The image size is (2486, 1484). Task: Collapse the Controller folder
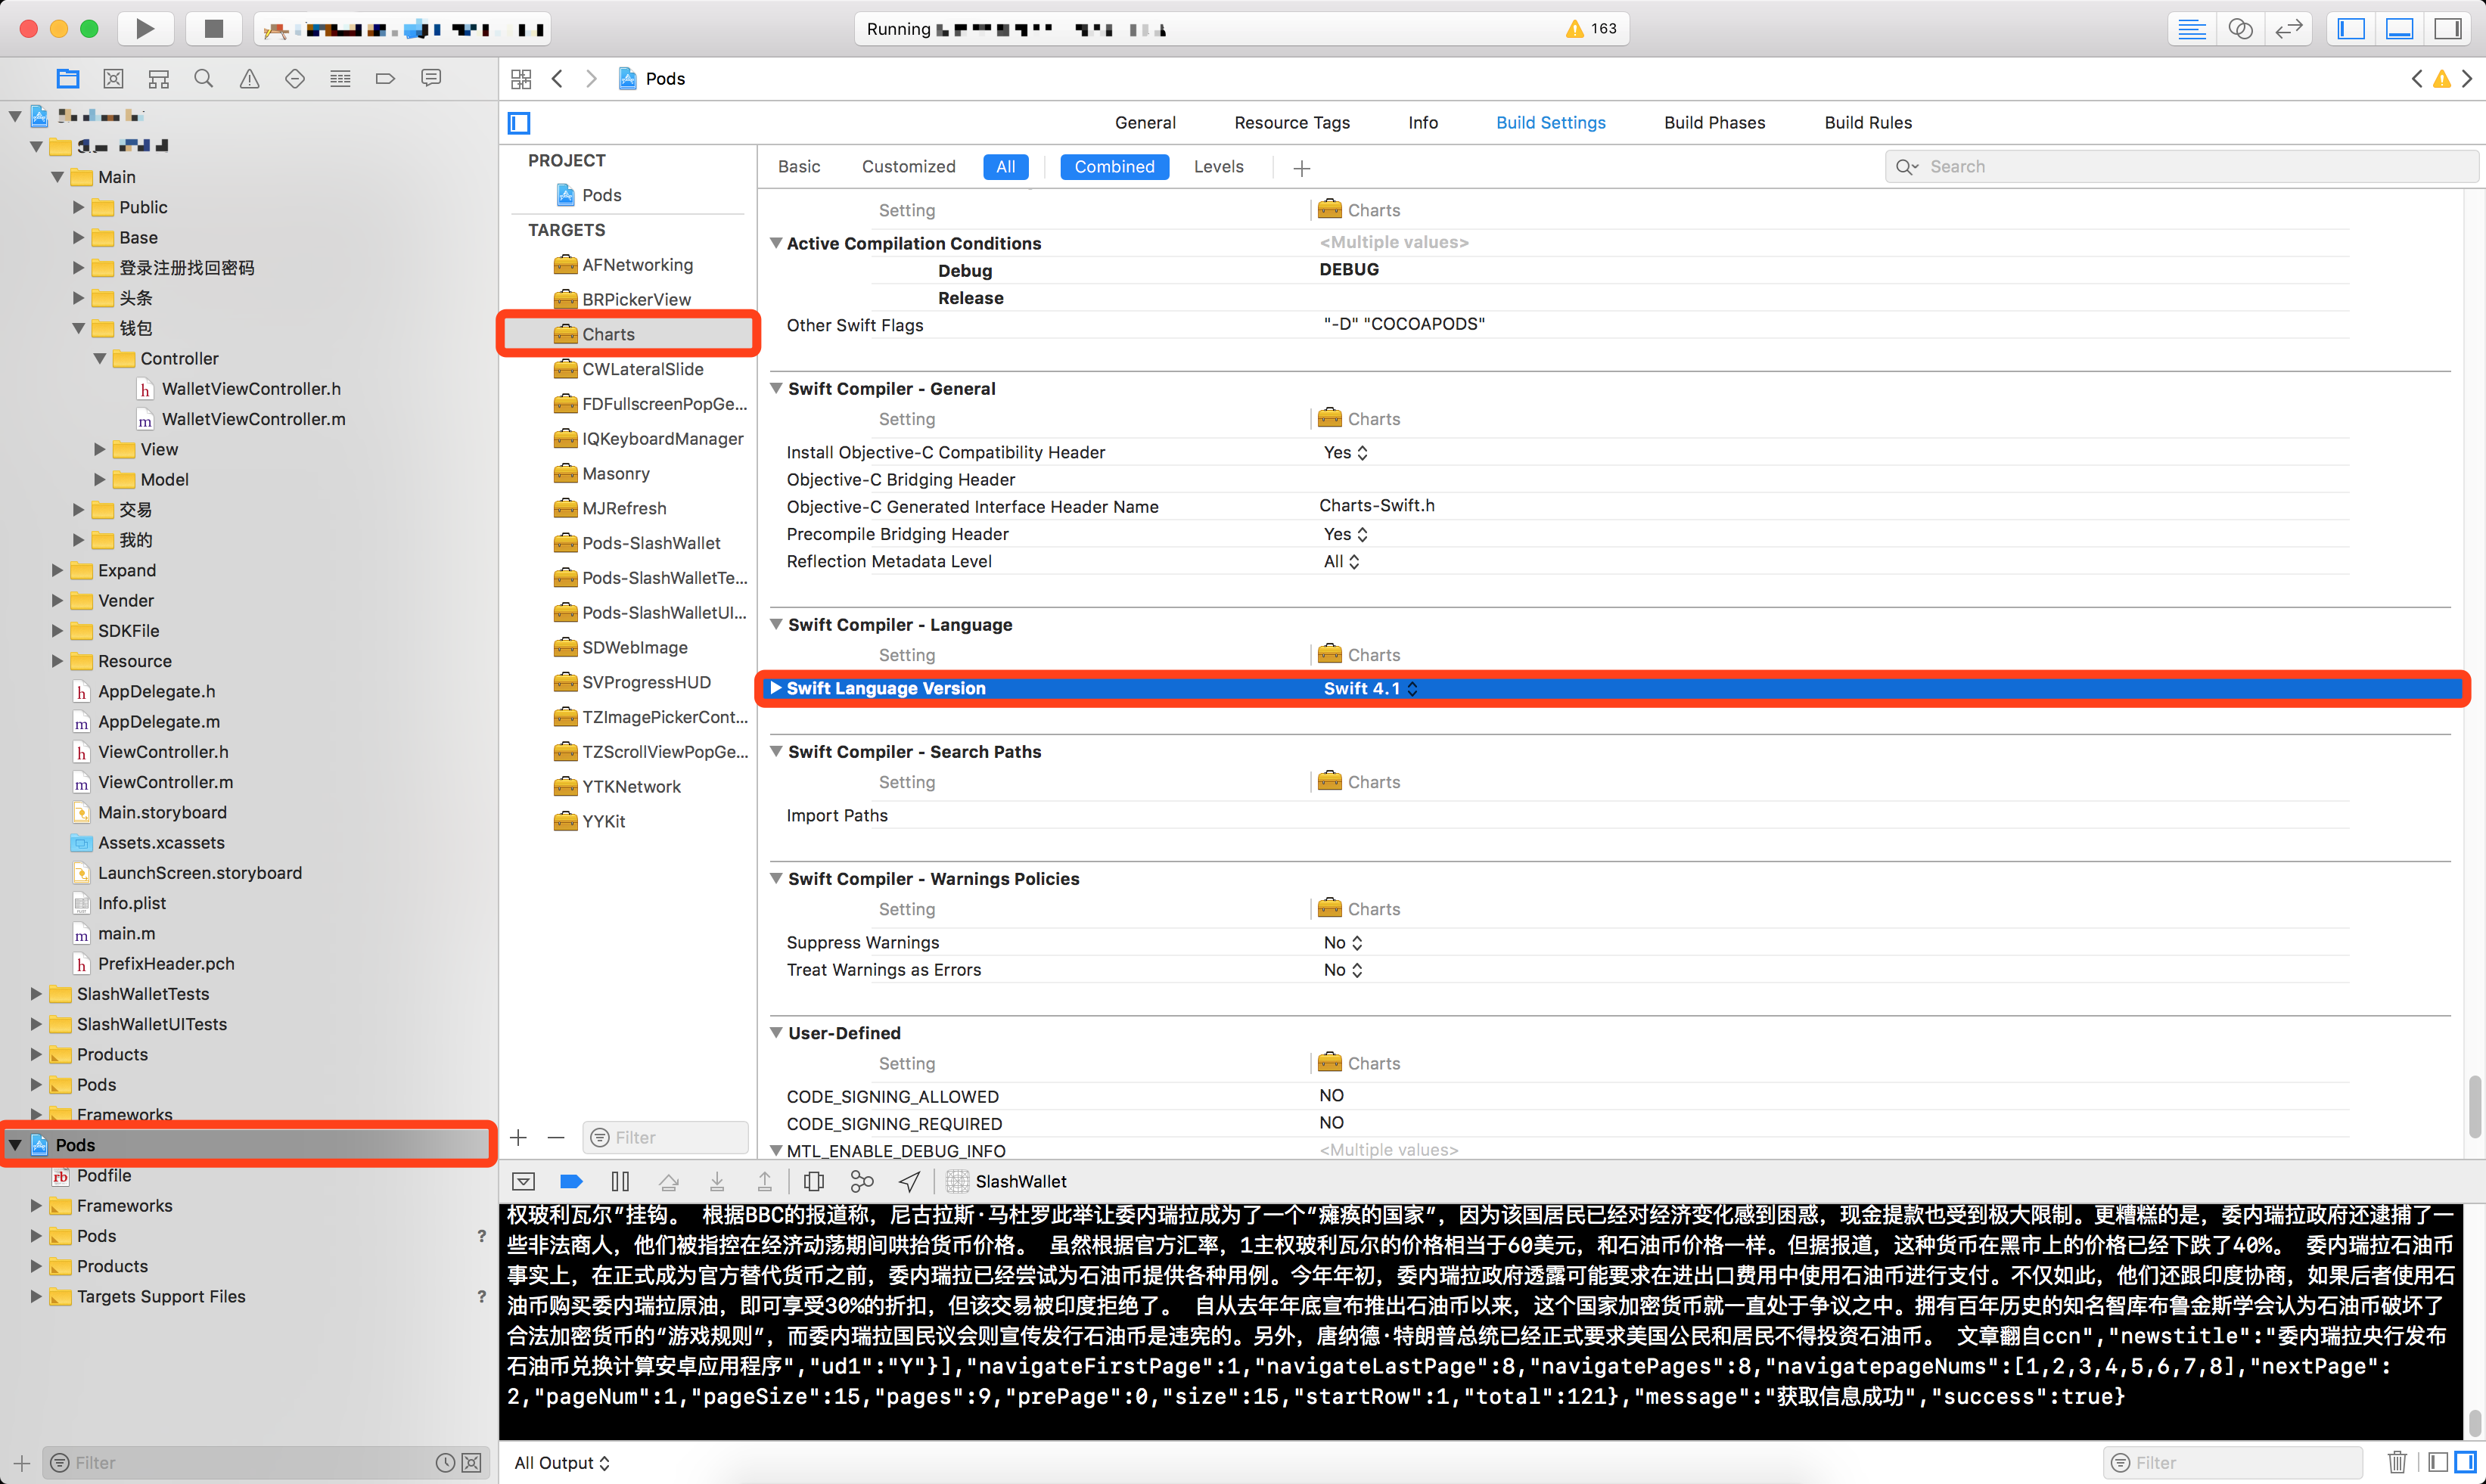(99, 358)
